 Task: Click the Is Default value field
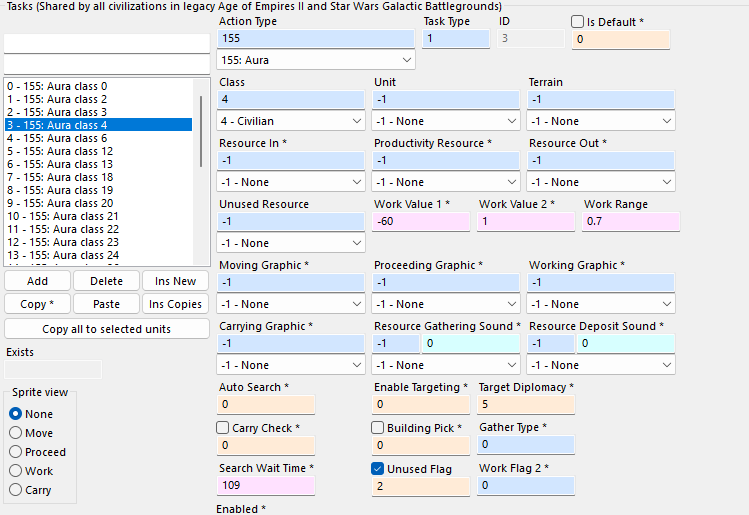point(621,39)
